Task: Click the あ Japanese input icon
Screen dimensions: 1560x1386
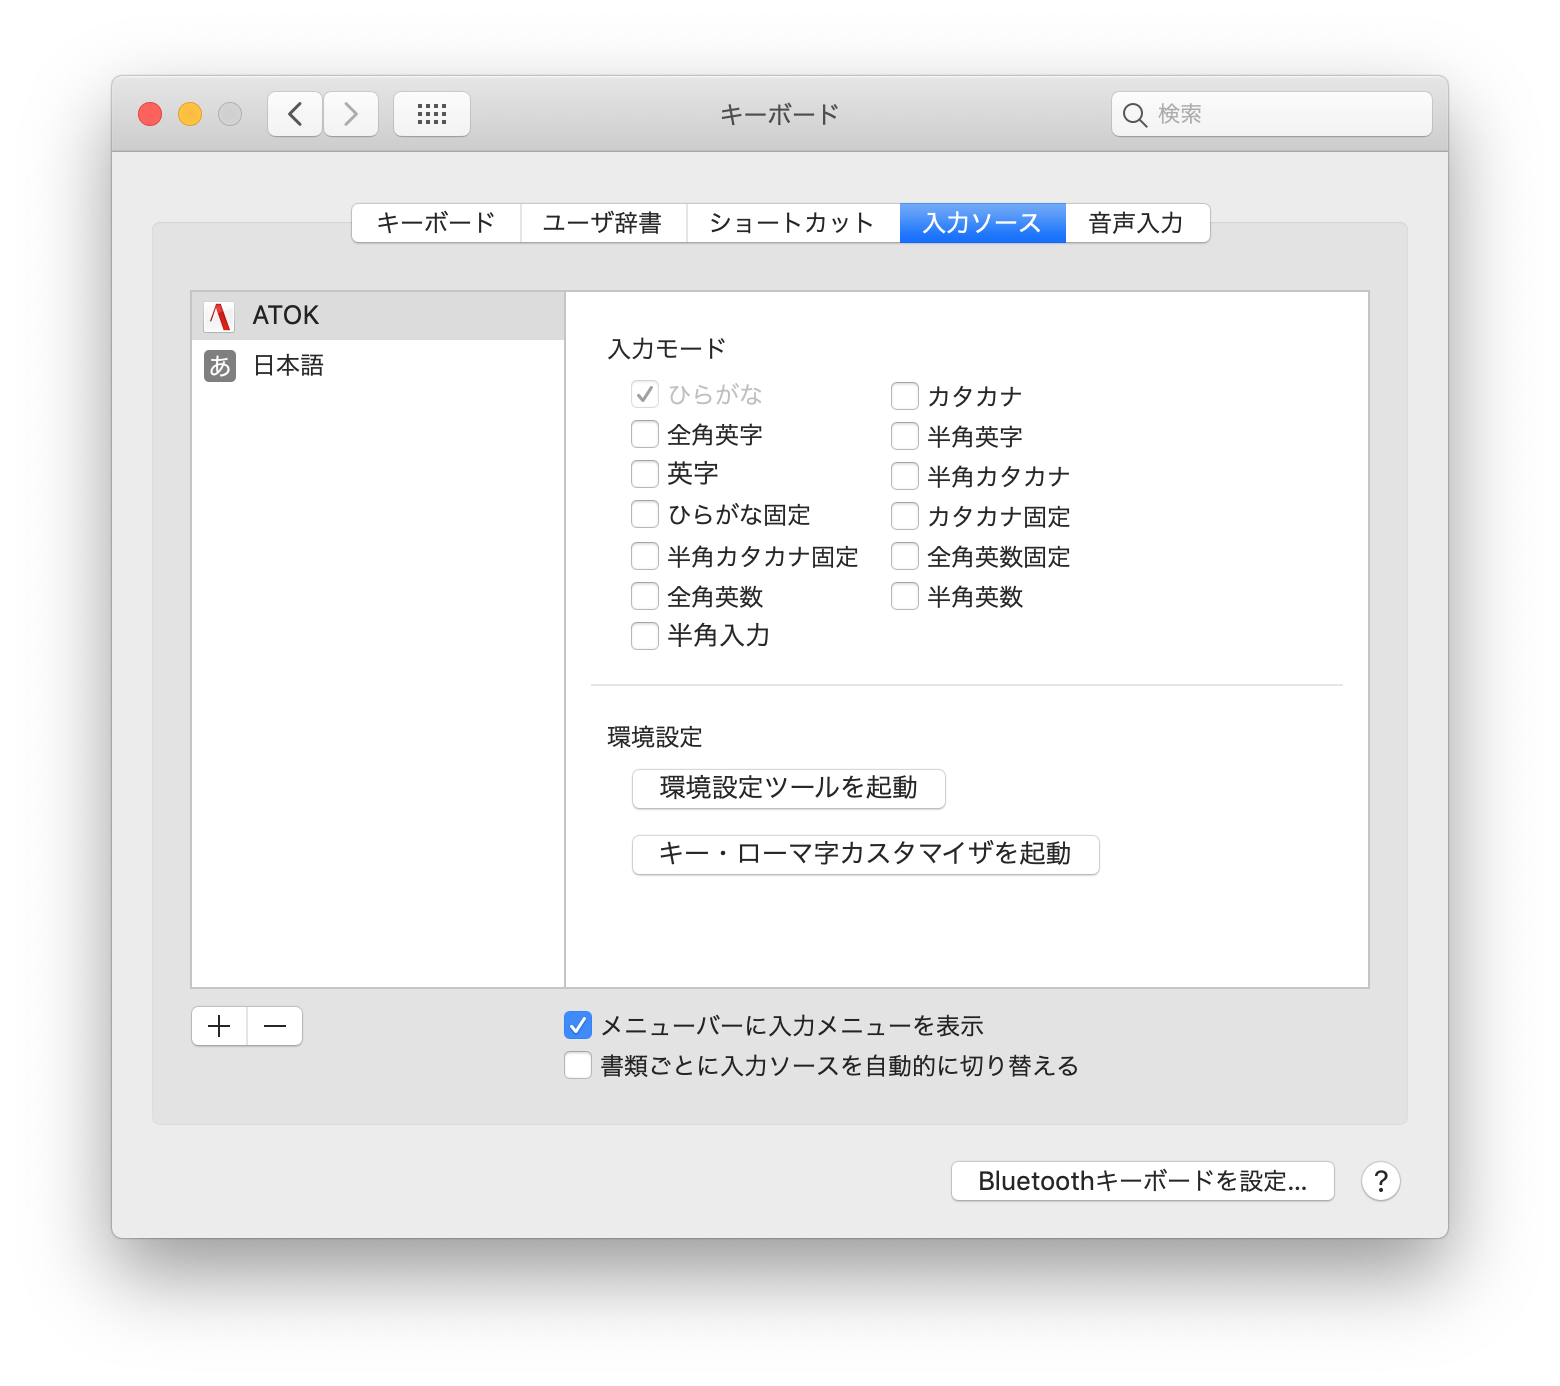Action: click(220, 366)
